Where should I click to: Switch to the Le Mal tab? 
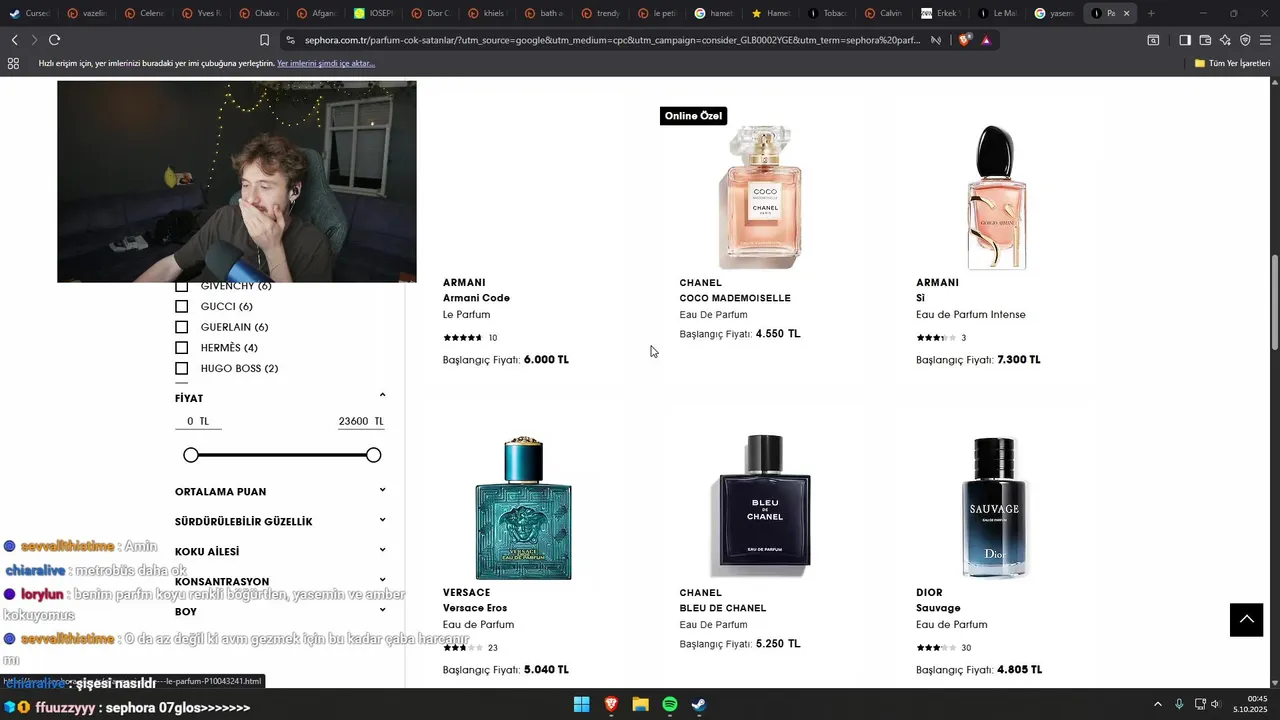point(997,13)
